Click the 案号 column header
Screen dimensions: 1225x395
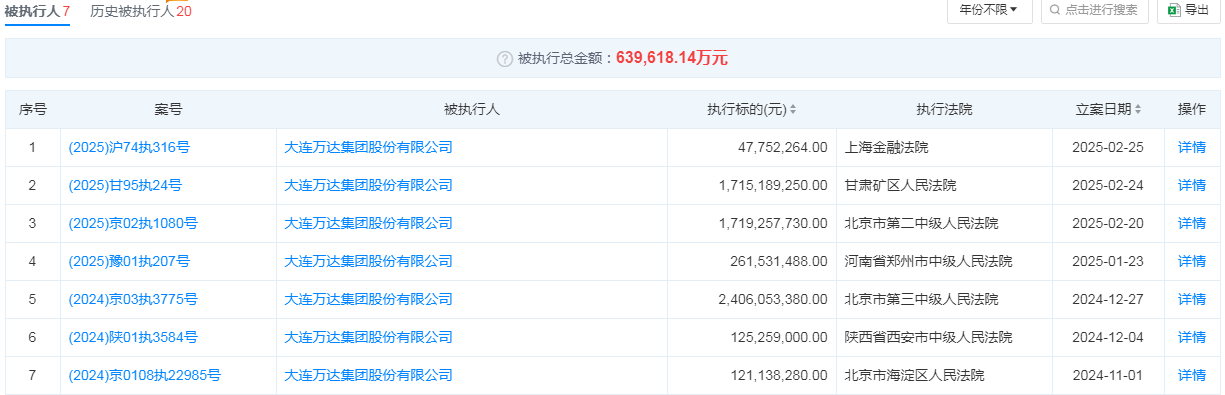168,110
